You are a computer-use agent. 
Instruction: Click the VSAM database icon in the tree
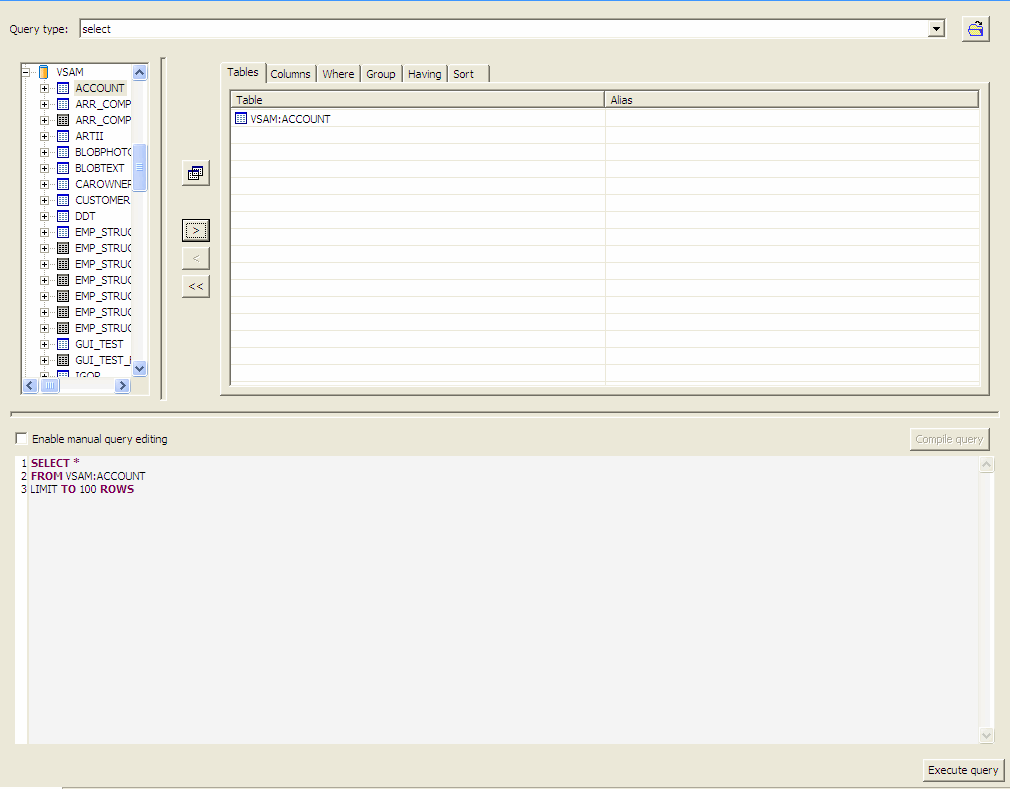point(42,71)
